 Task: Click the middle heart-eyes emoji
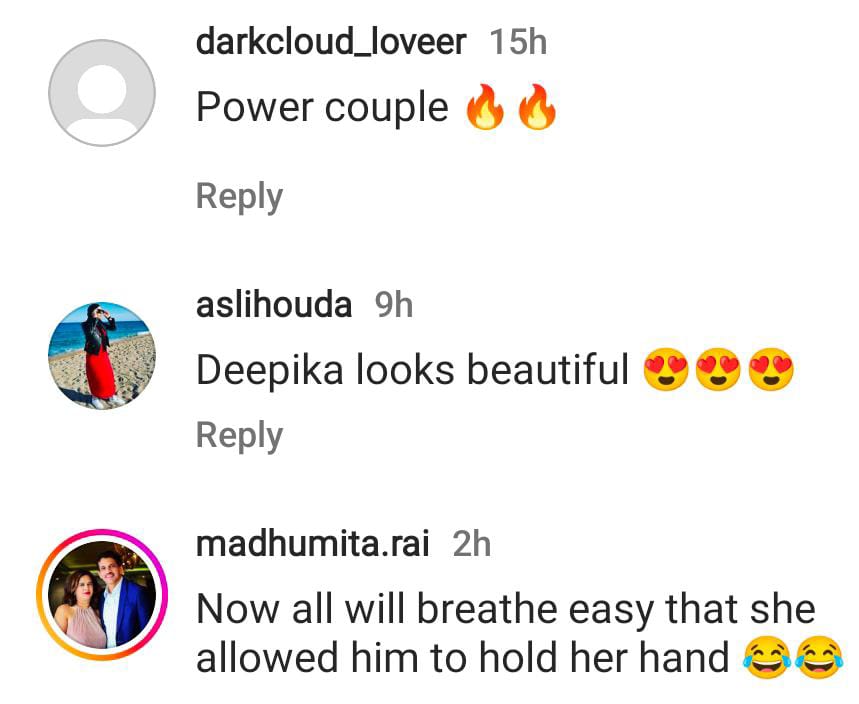coord(718,369)
